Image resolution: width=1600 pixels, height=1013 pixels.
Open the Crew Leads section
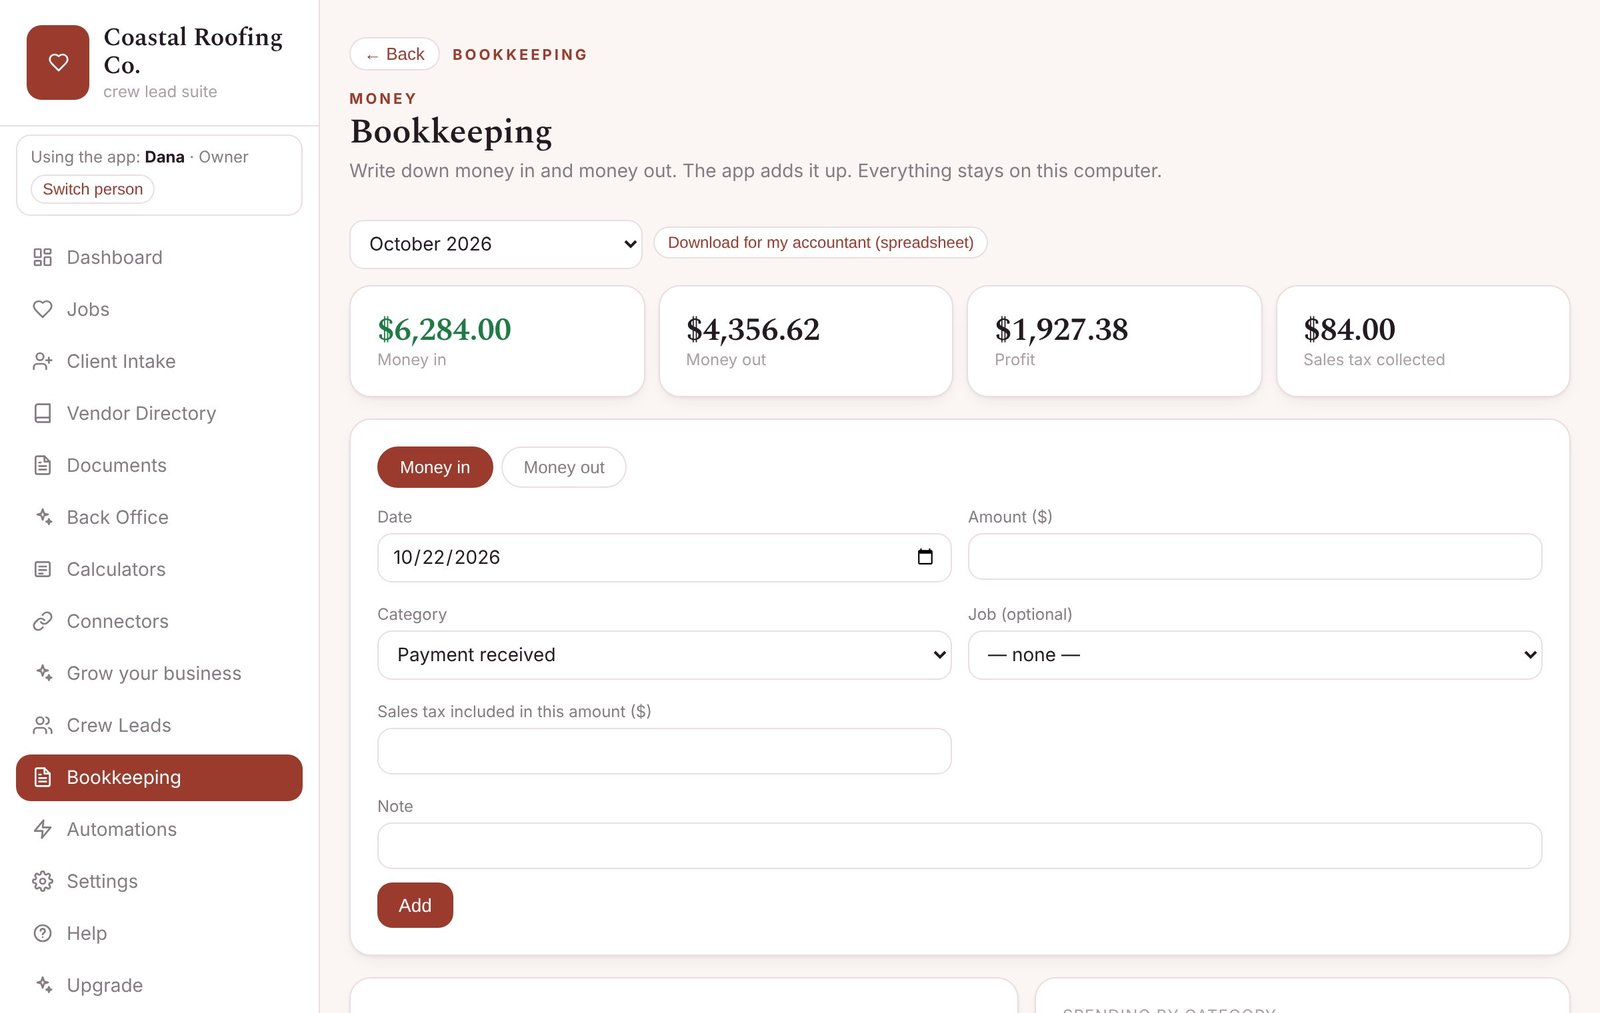coord(159,725)
